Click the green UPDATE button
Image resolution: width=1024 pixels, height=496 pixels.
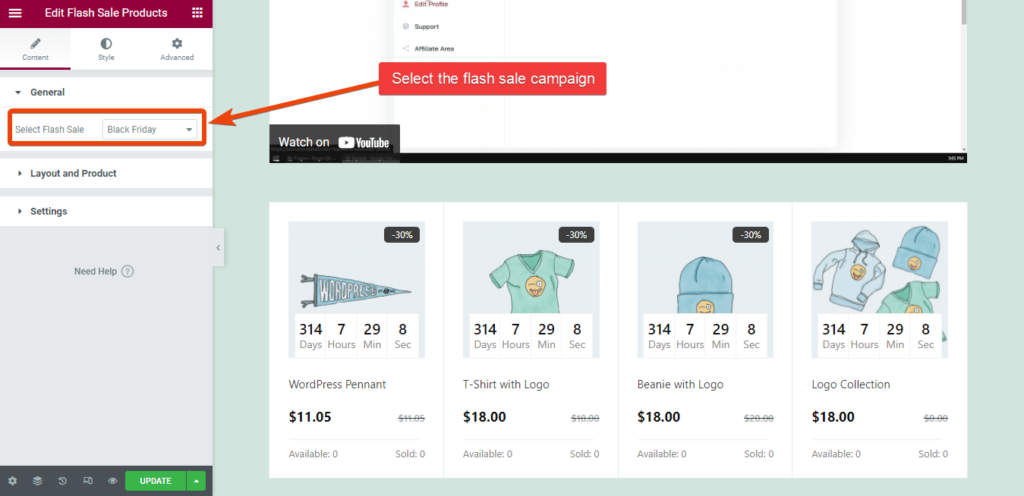click(155, 481)
